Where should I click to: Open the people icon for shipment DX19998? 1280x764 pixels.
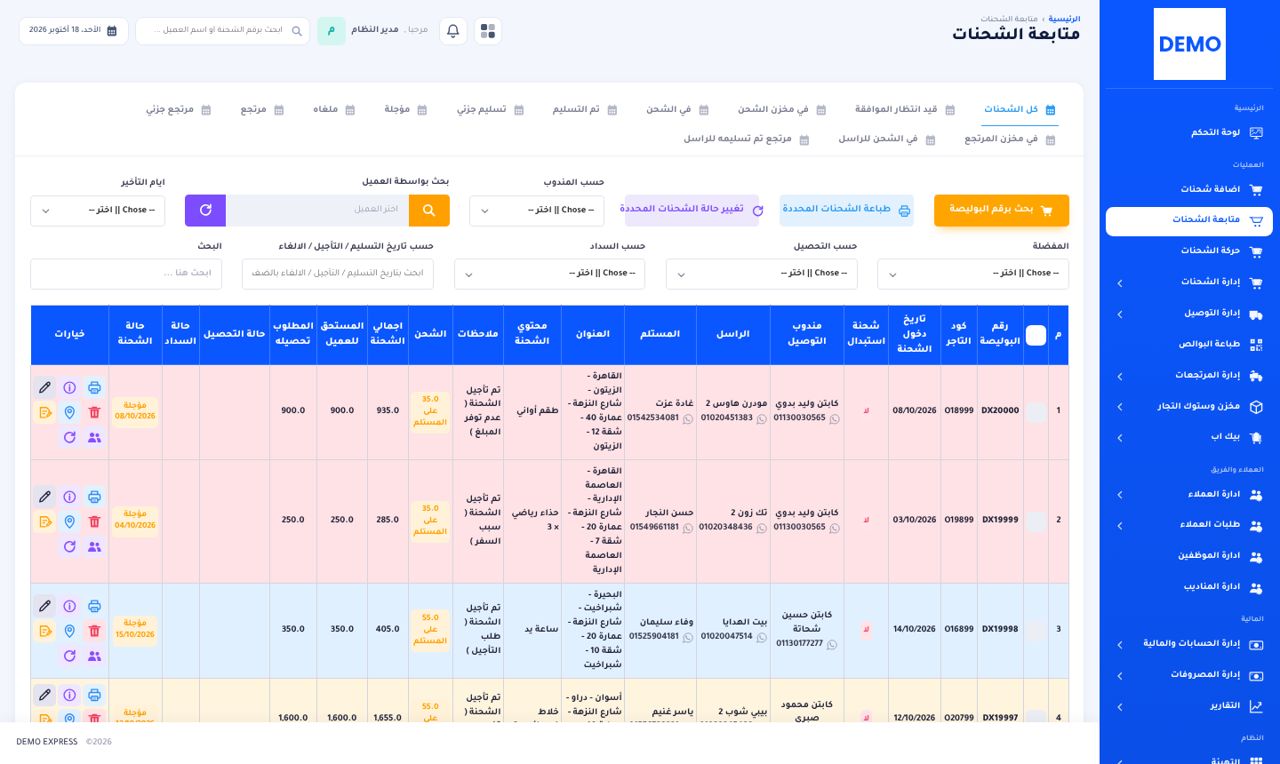(x=94, y=656)
